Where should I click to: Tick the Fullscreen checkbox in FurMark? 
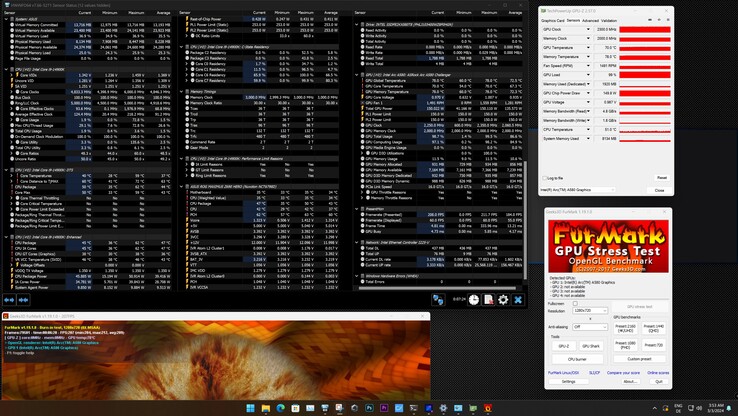575,304
